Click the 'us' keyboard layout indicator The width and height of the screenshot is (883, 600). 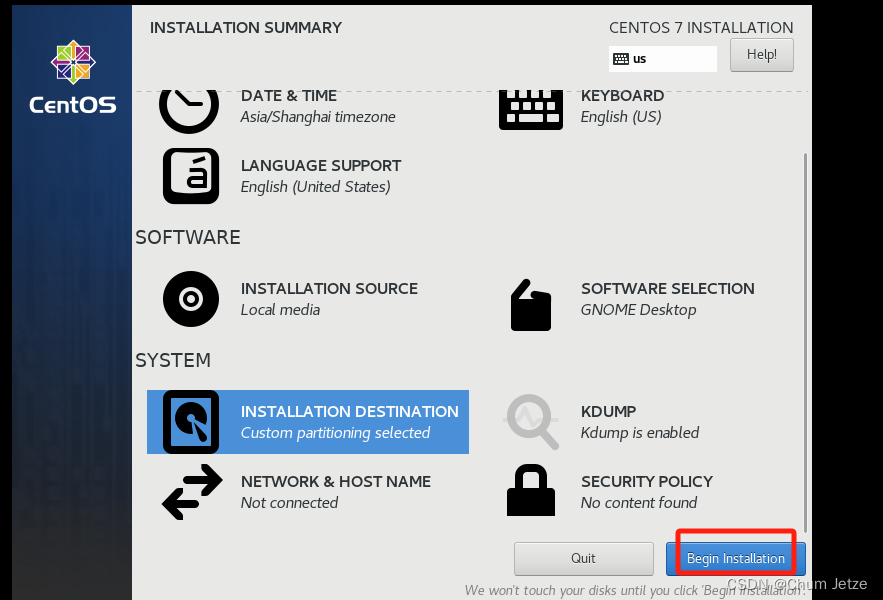pyautogui.click(x=663, y=59)
